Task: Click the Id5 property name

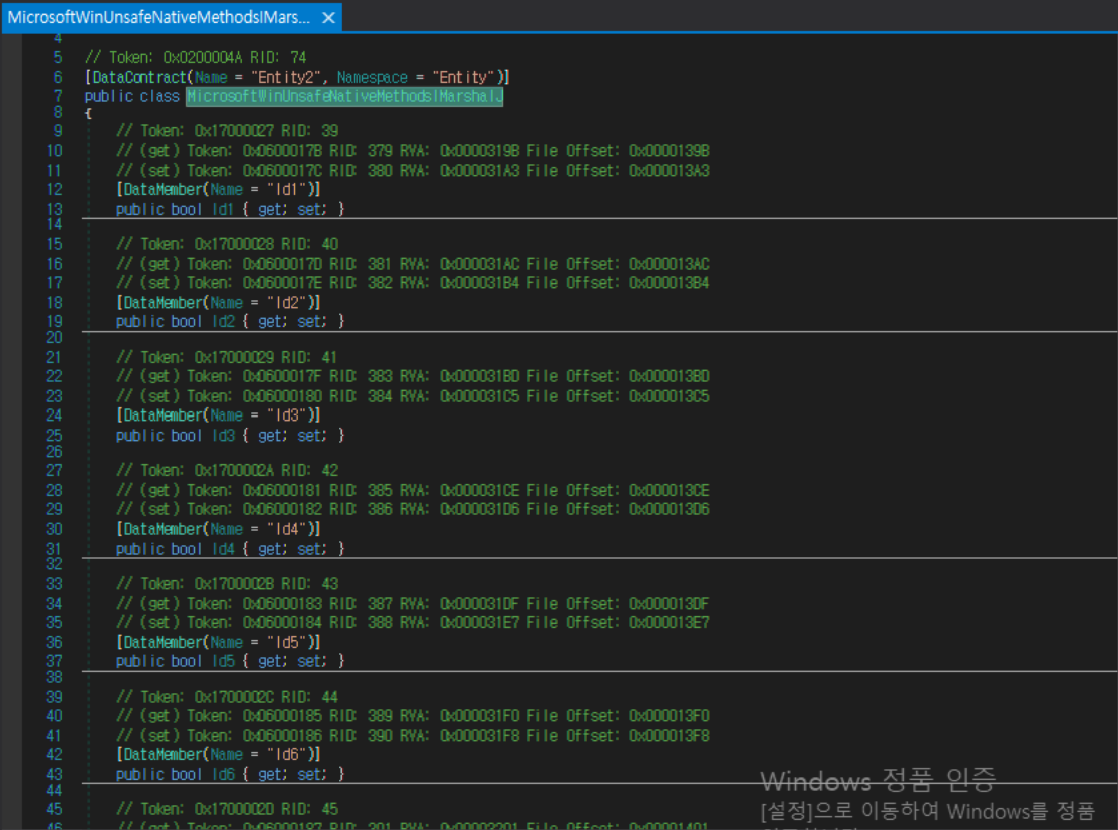Action: tap(222, 661)
